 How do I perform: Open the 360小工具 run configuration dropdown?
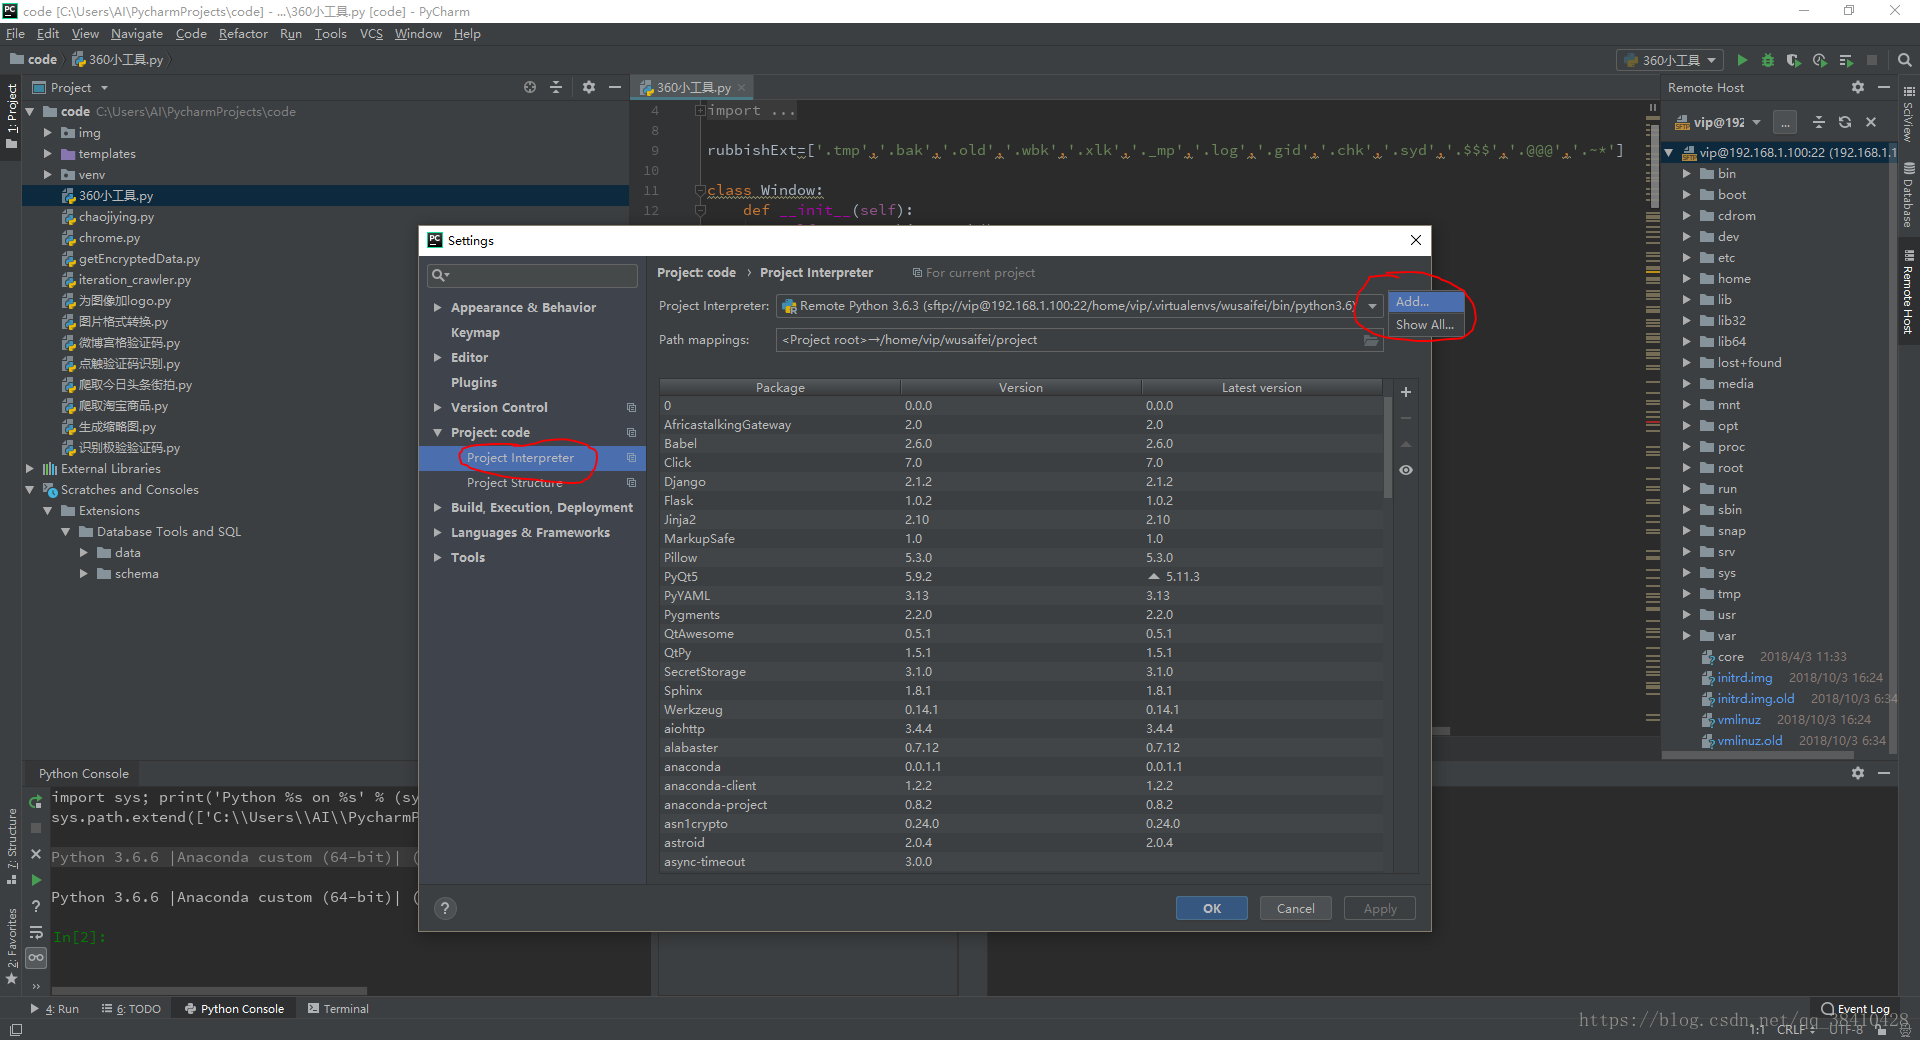[1670, 60]
